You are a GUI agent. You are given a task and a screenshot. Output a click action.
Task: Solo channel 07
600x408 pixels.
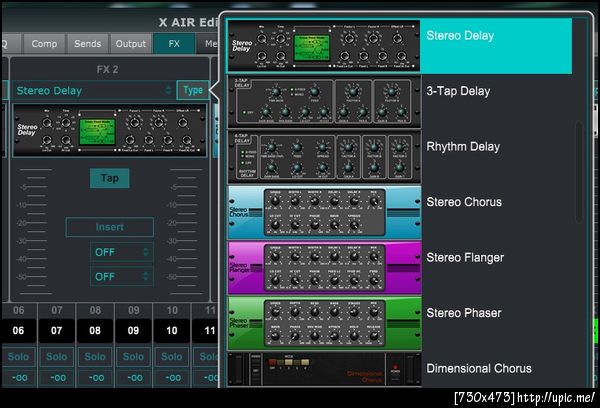(57, 357)
